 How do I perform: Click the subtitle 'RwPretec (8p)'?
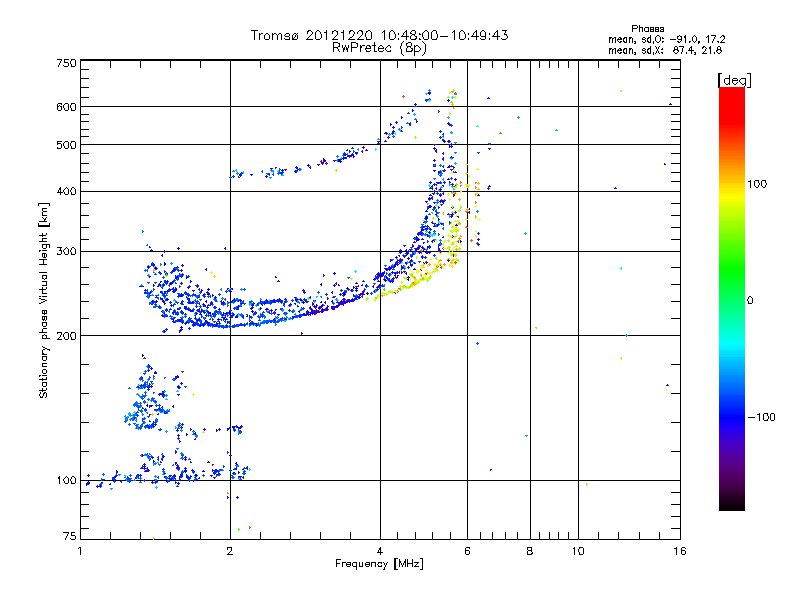click(x=379, y=48)
